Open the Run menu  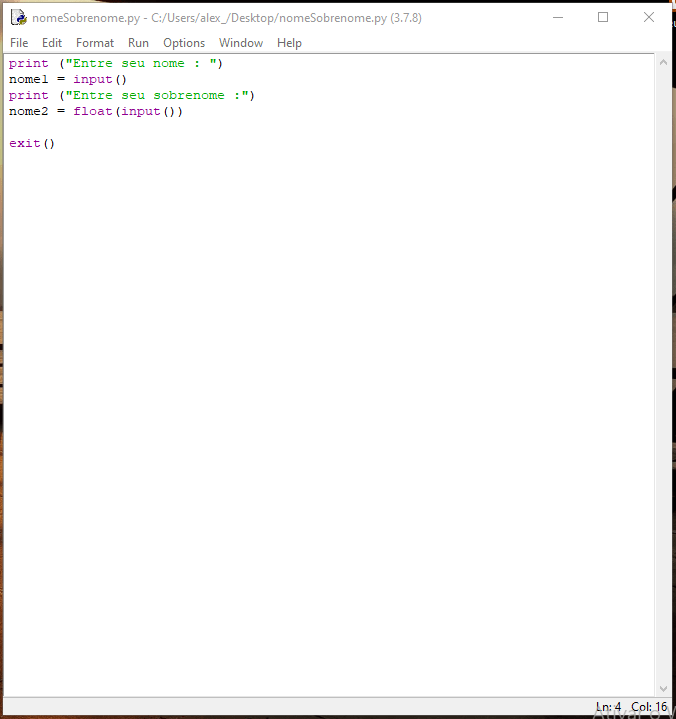[x=138, y=43]
